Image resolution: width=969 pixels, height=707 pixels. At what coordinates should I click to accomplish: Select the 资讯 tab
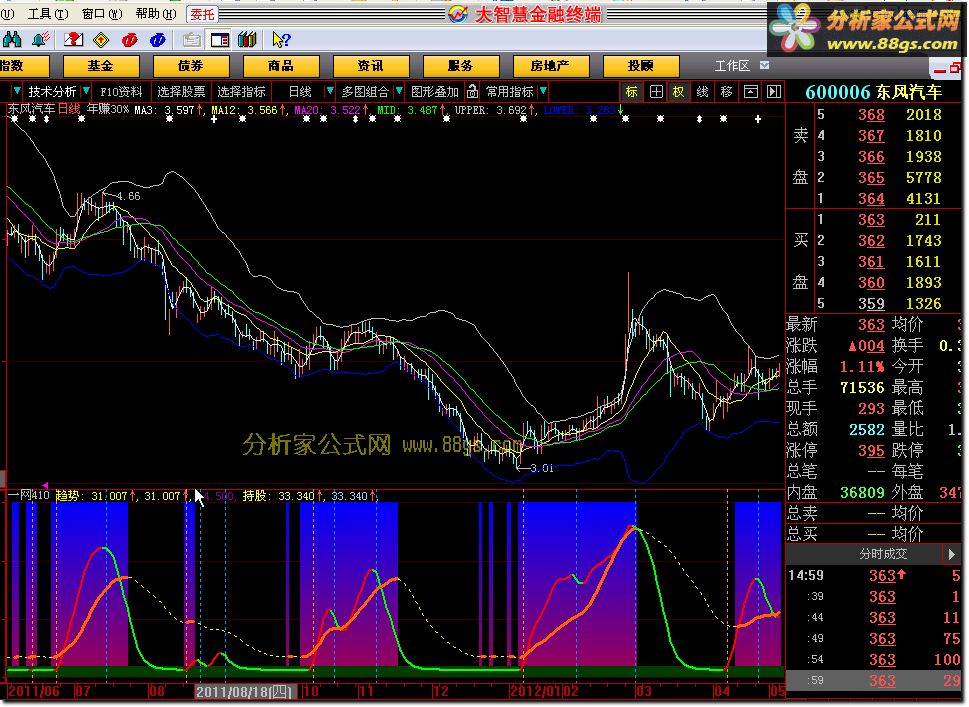[370, 66]
